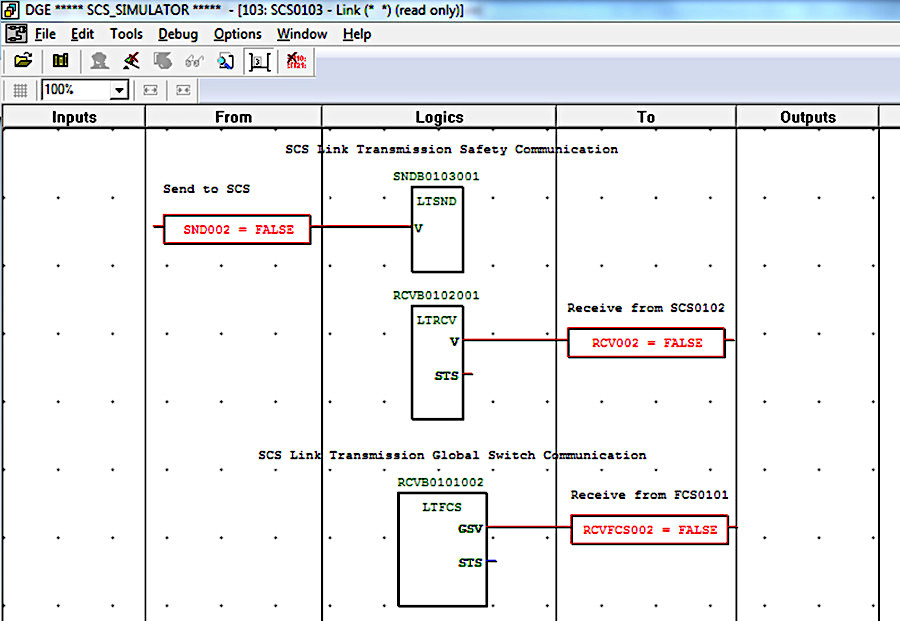Click the document icon left of File menu
Screen dimensions: 900x621
16,34
